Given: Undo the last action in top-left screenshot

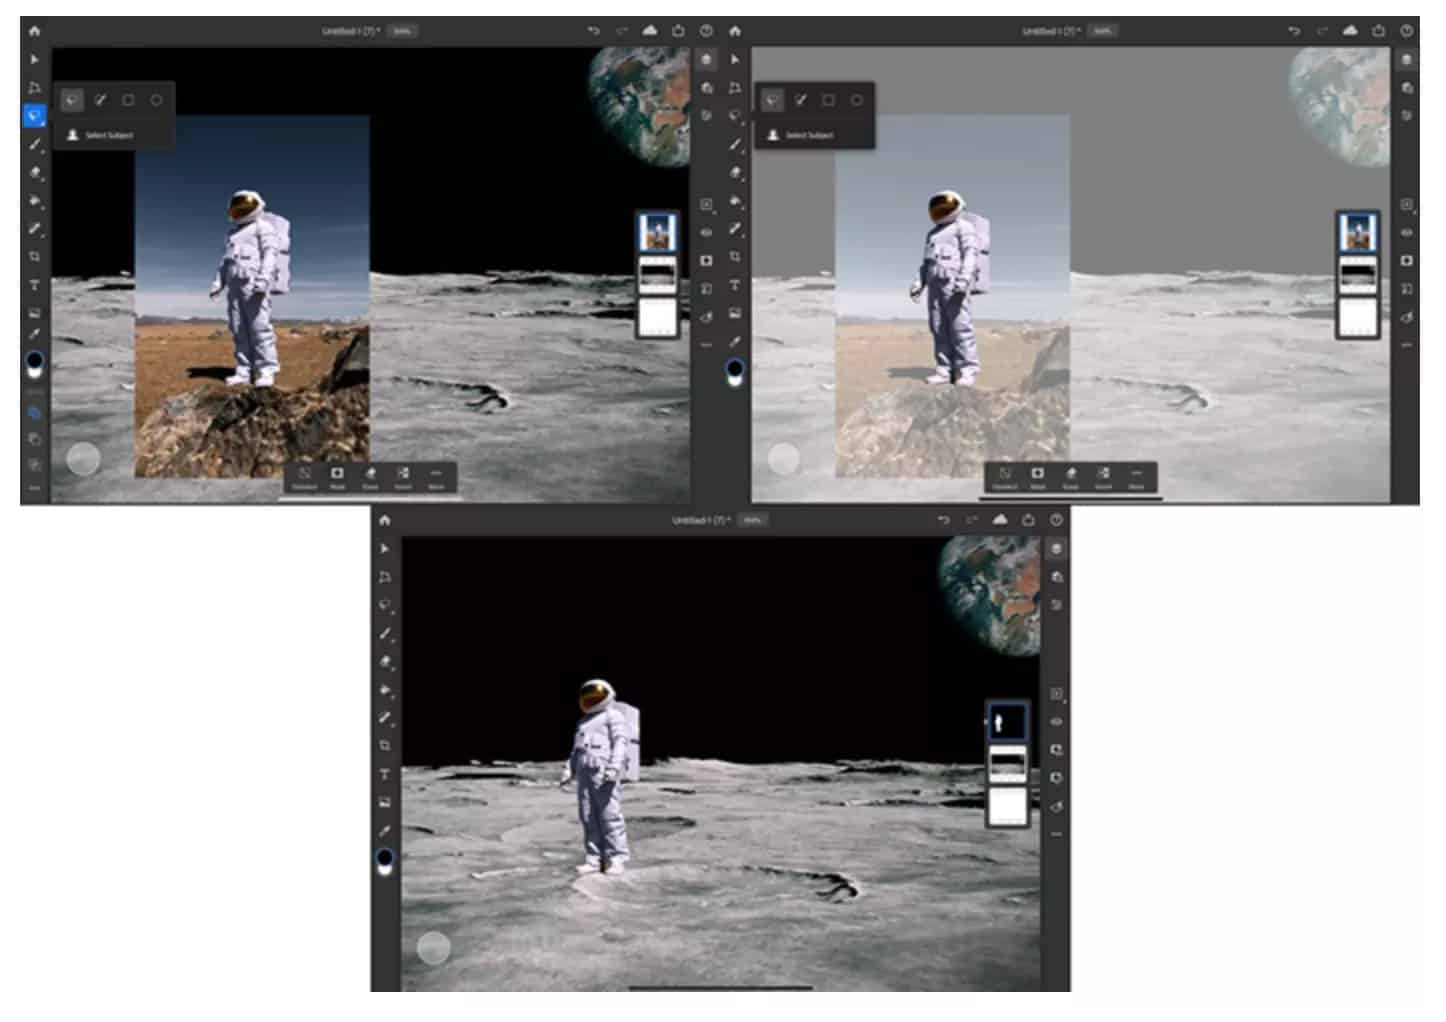Looking at the screenshot, I should tap(594, 31).
